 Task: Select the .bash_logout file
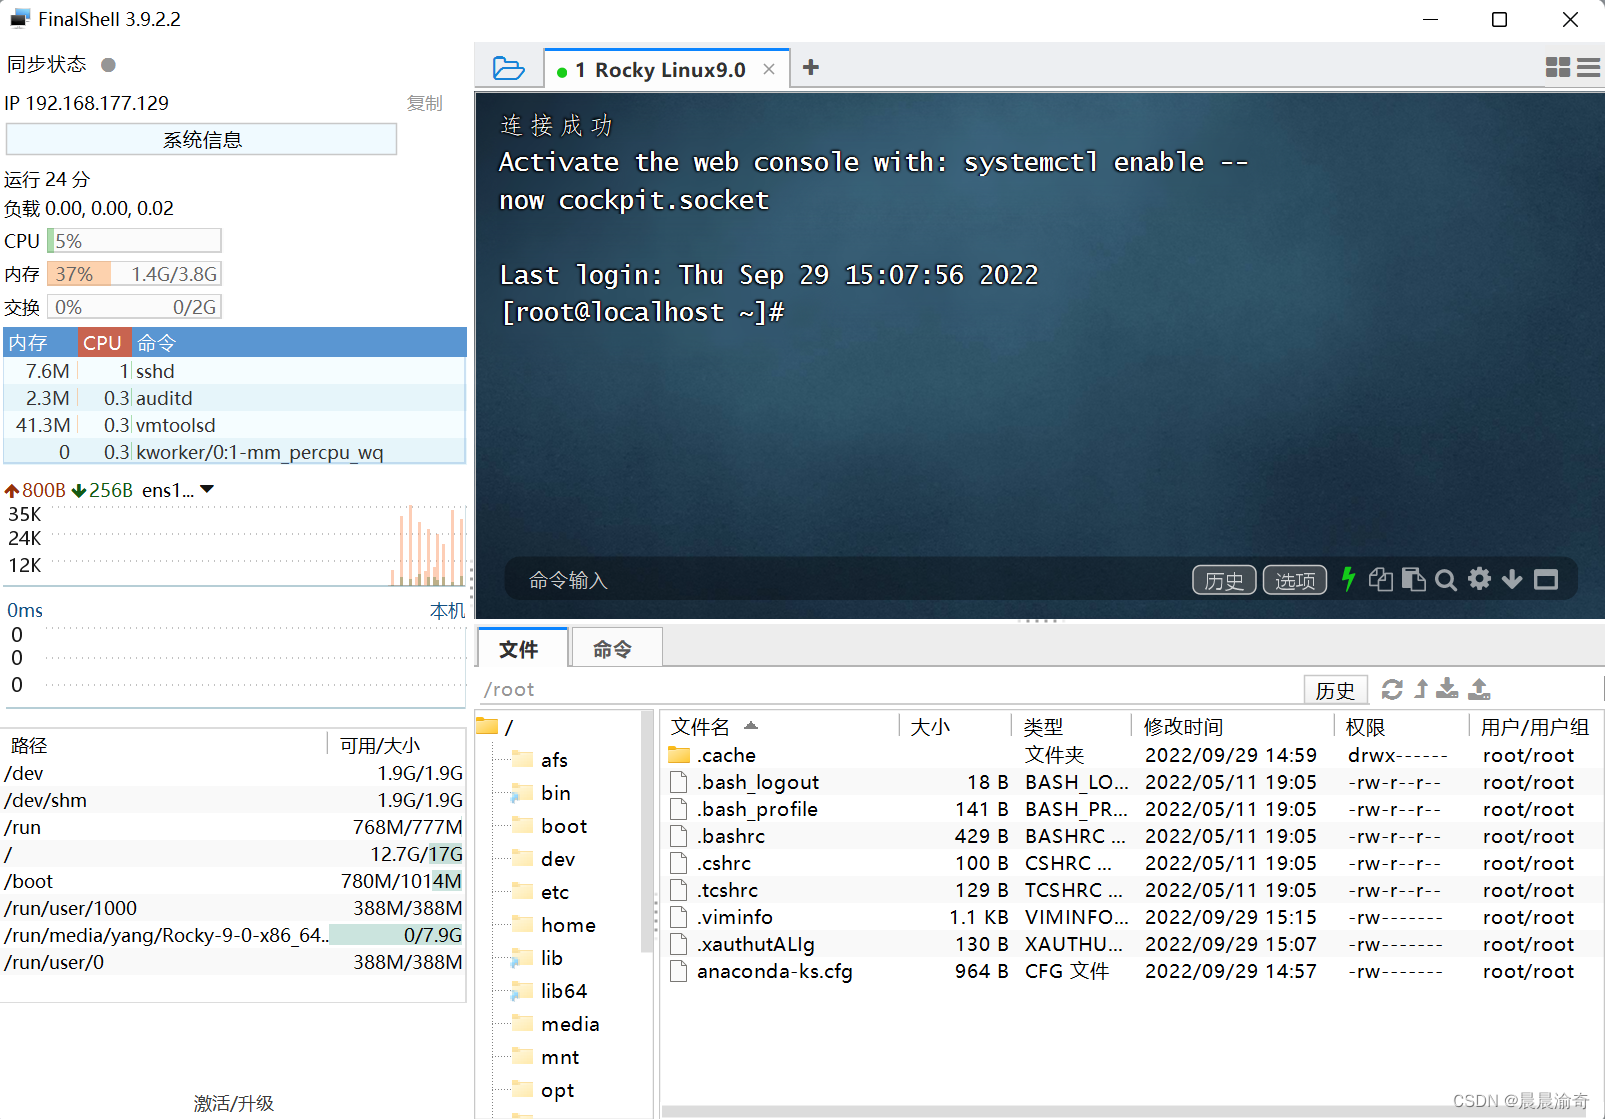pyautogui.click(x=1130, y=782)
